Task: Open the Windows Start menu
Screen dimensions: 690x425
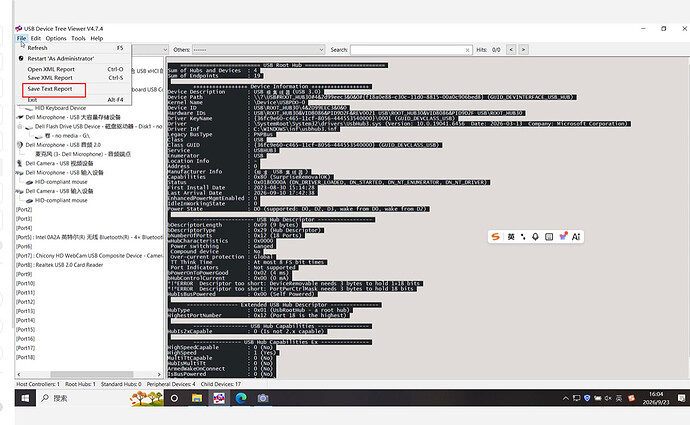Action: (x=26, y=398)
